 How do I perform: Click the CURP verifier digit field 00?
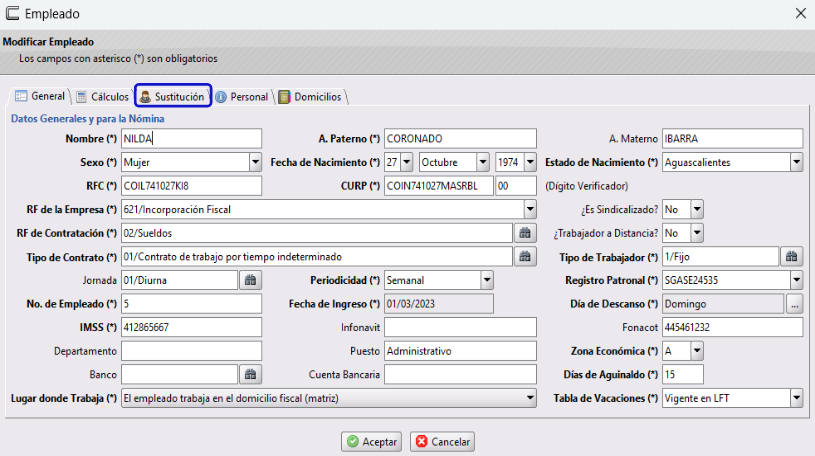click(x=516, y=186)
